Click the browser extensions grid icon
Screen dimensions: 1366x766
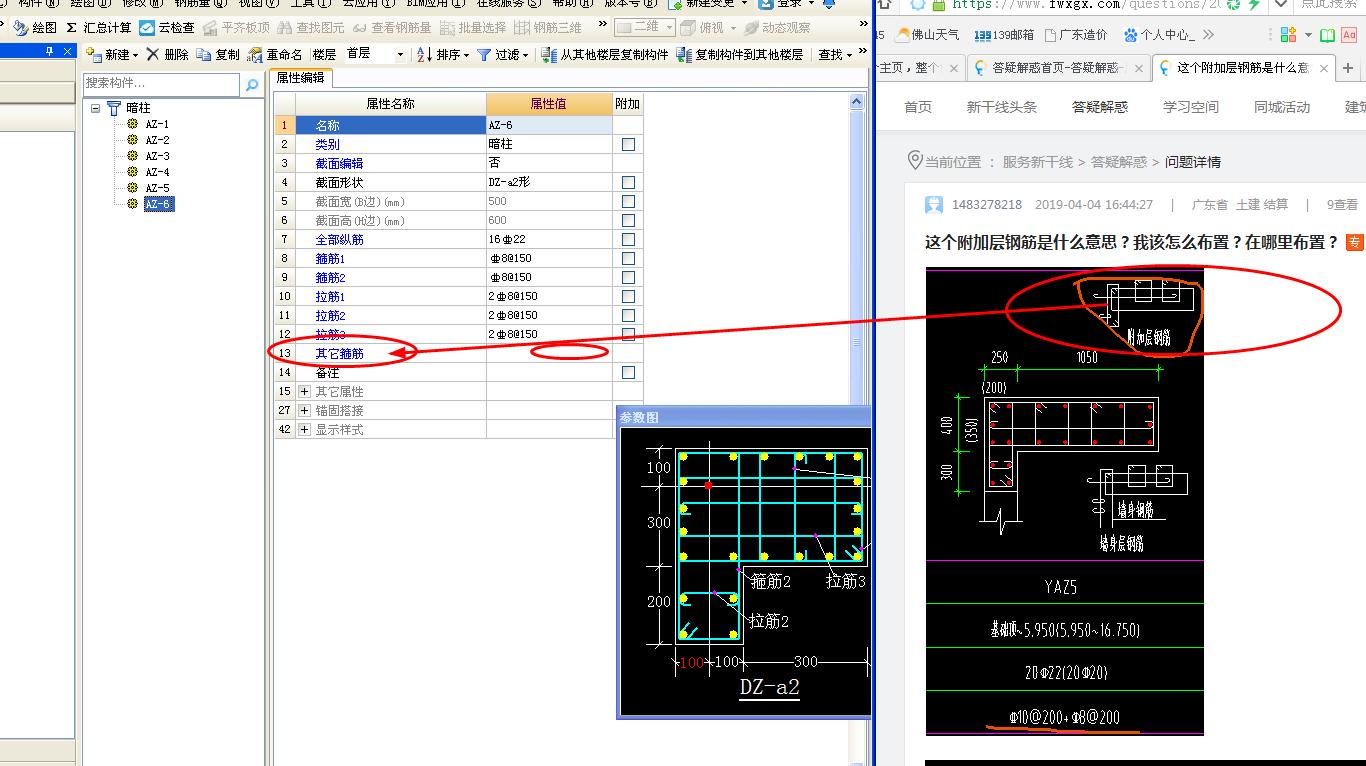pyautogui.click(x=1288, y=35)
